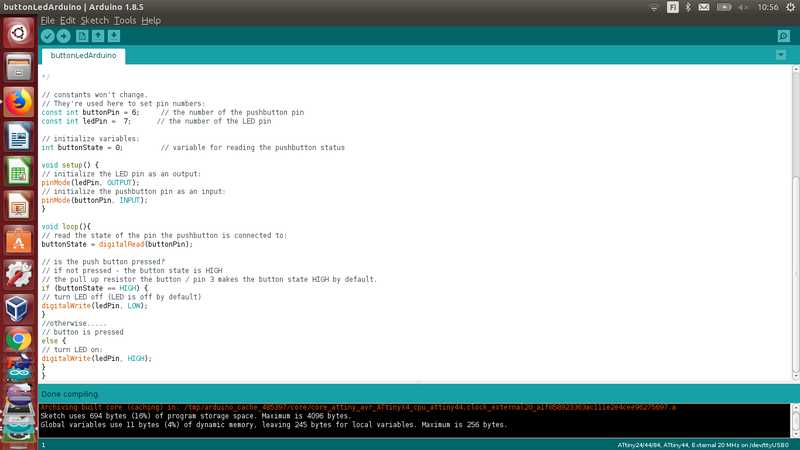Open Ubuntu Software from the dock
This screenshot has height=450, width=800.
[18, 240]
